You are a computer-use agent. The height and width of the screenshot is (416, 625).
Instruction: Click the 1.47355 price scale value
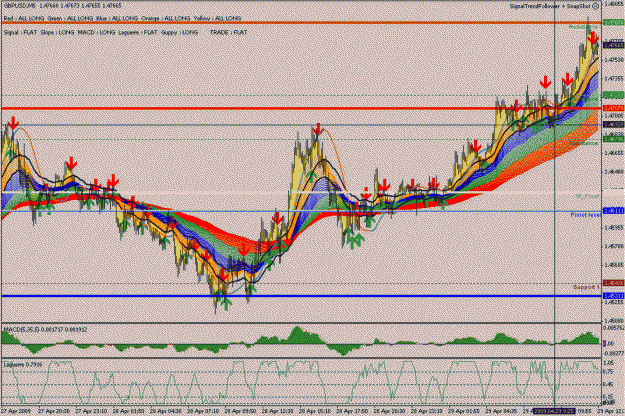click(x=614, y=78)
